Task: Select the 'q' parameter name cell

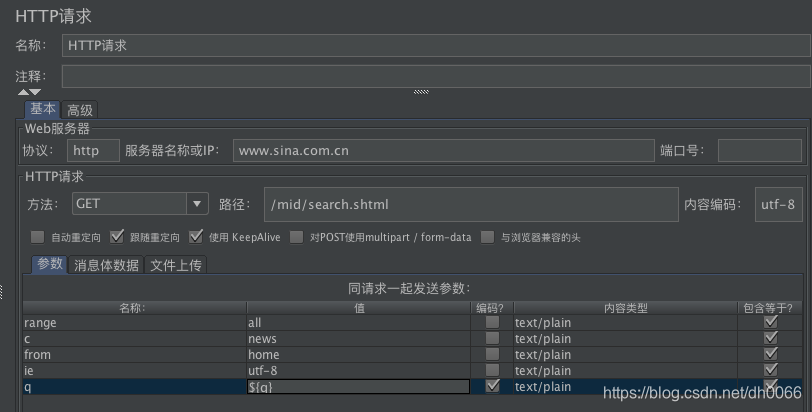Action: click(135, 387)
